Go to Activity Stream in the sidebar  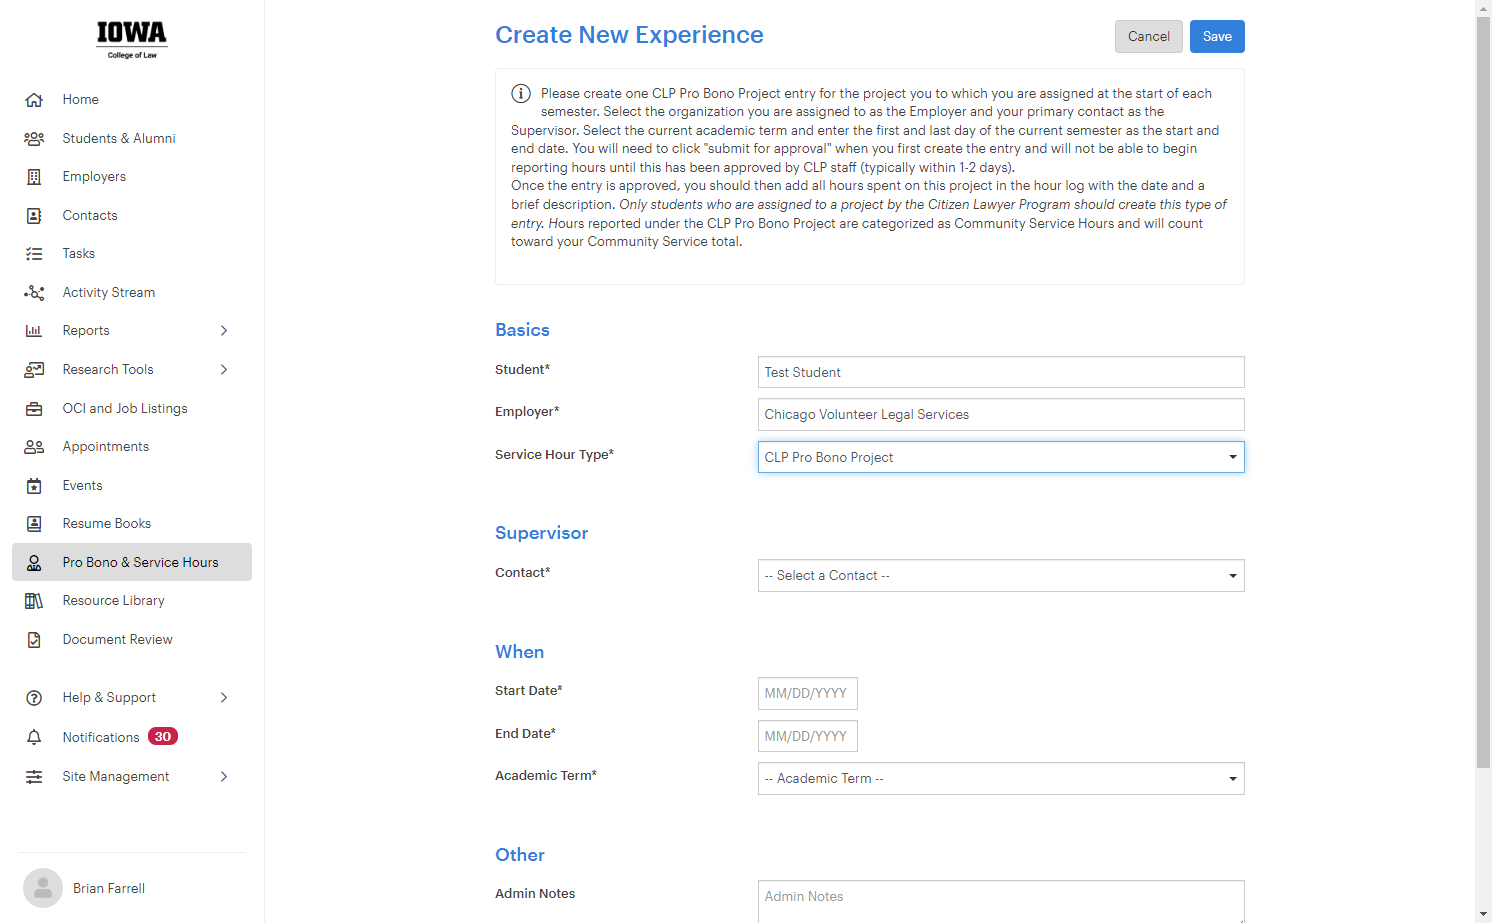point(109,293)
